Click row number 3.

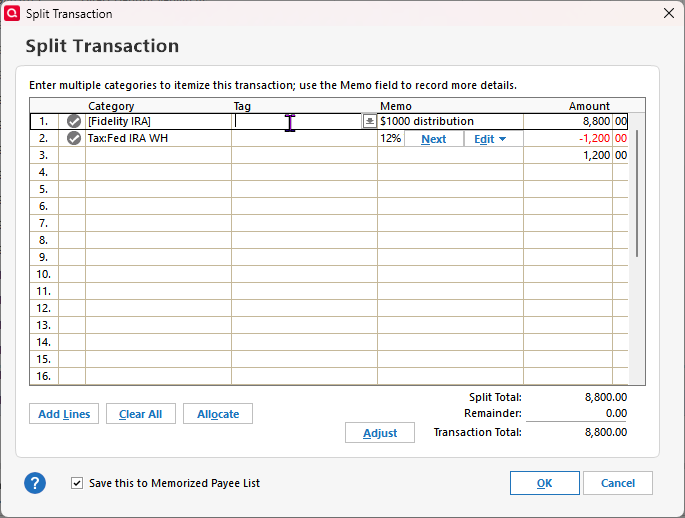[x=43, y=155]
